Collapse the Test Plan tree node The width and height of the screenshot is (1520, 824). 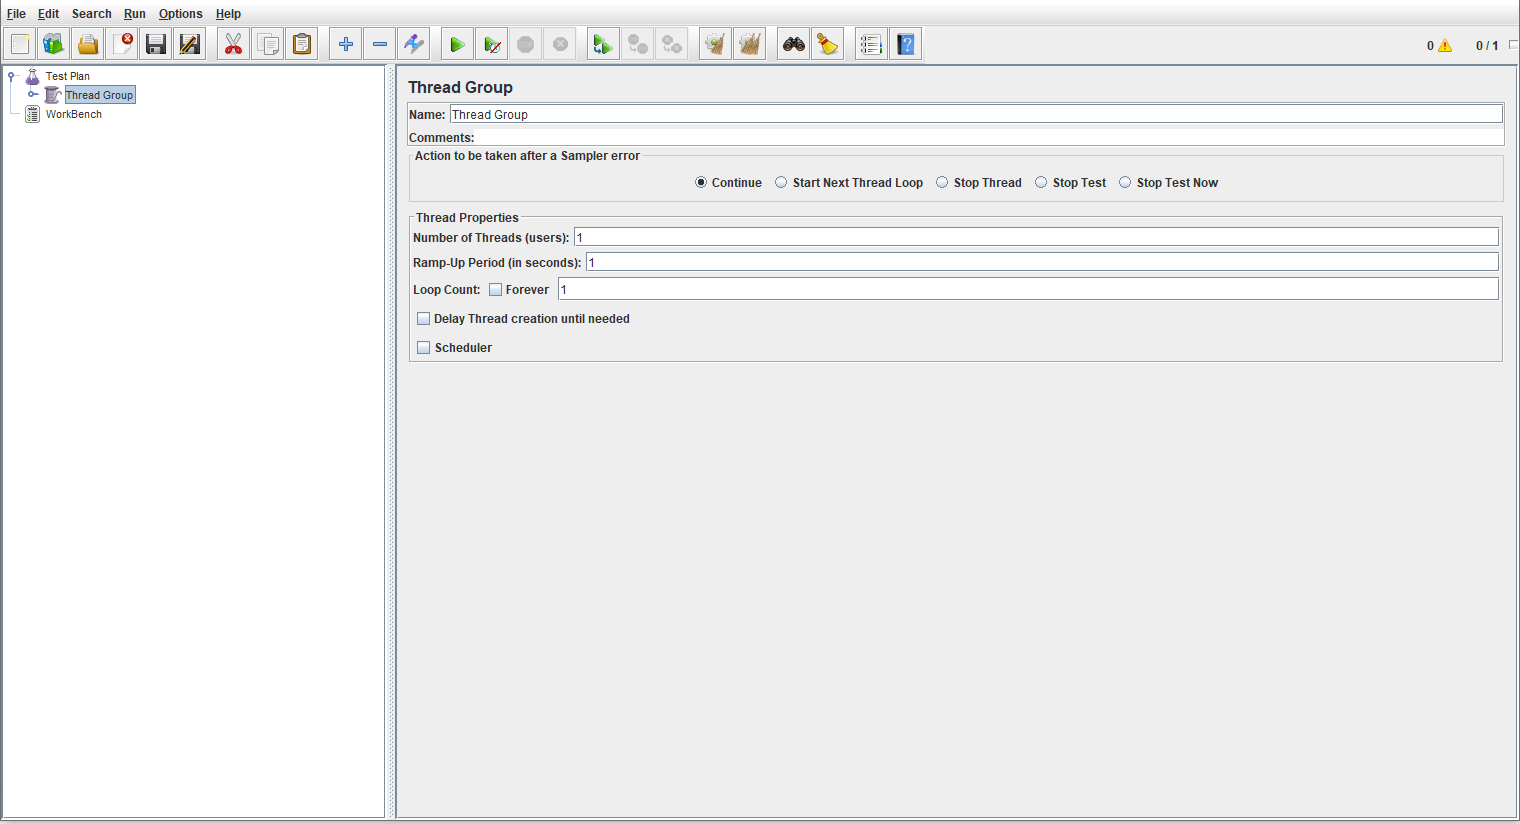pos(11,76)
